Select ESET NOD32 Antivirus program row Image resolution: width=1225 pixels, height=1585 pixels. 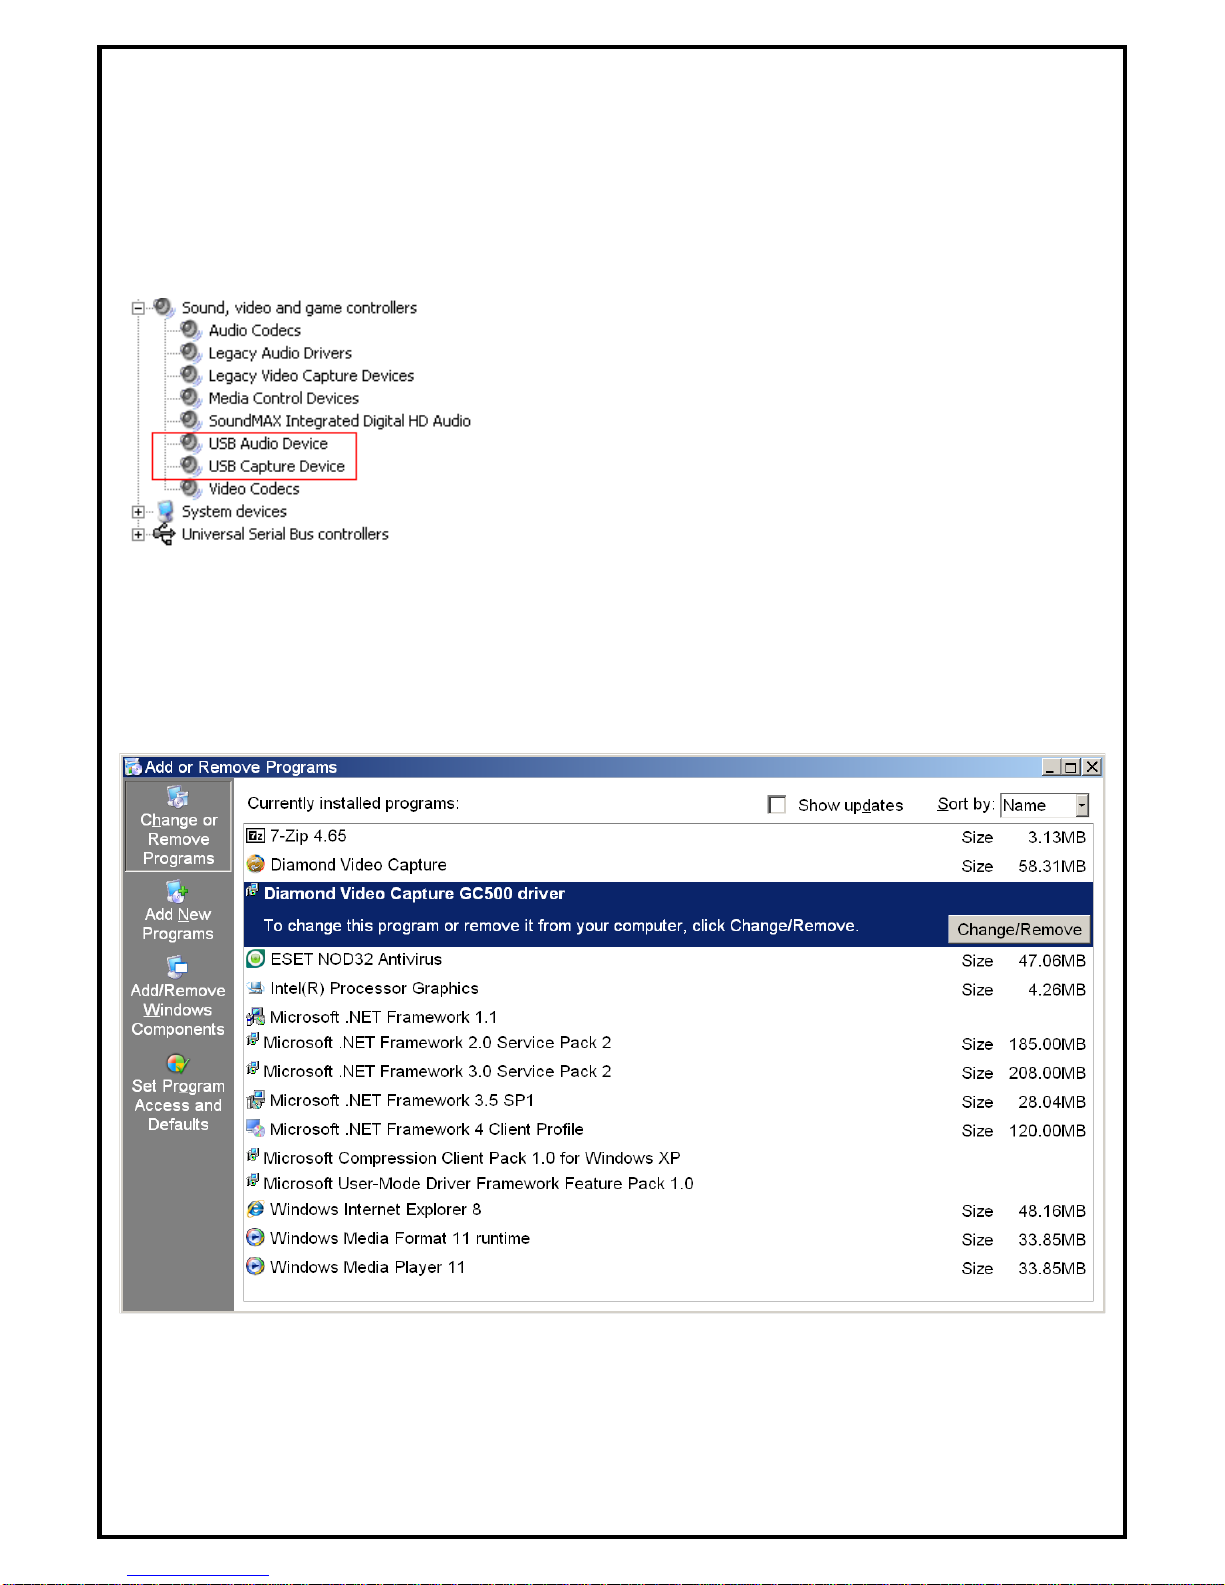click(x=668, y=960)
